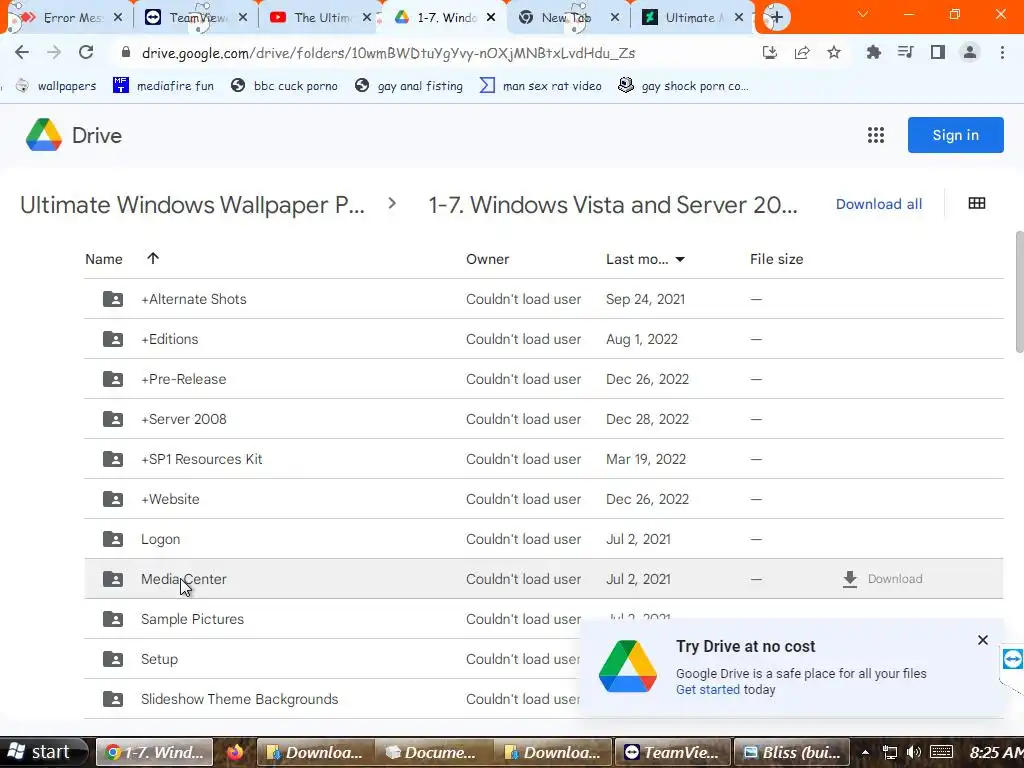The width and height of the screenshot is (1024, 768).
Task: Open Chrome tab search dropdown arrow
Action: click(x=863, y=14)
